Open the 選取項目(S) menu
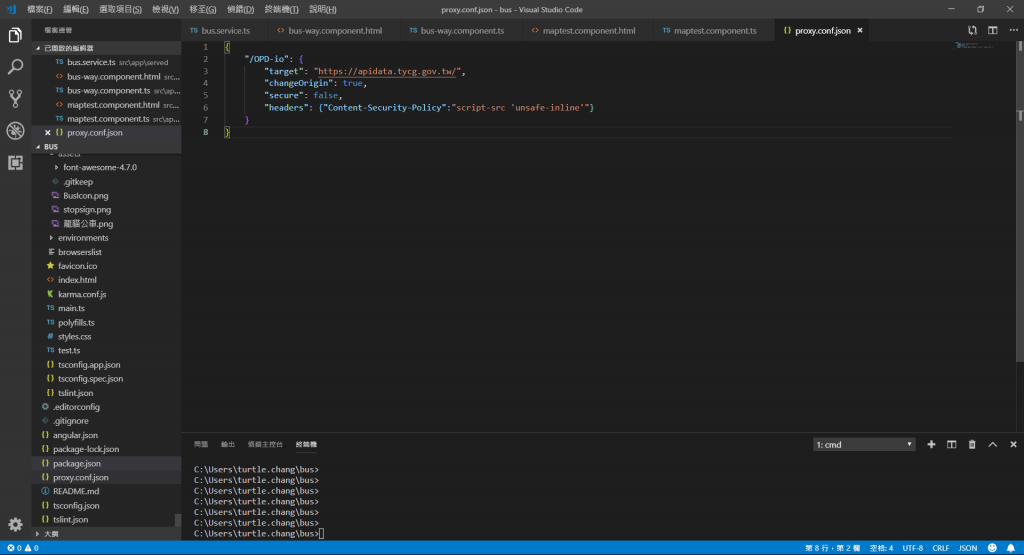1024x555 pixels. (120, 9)
